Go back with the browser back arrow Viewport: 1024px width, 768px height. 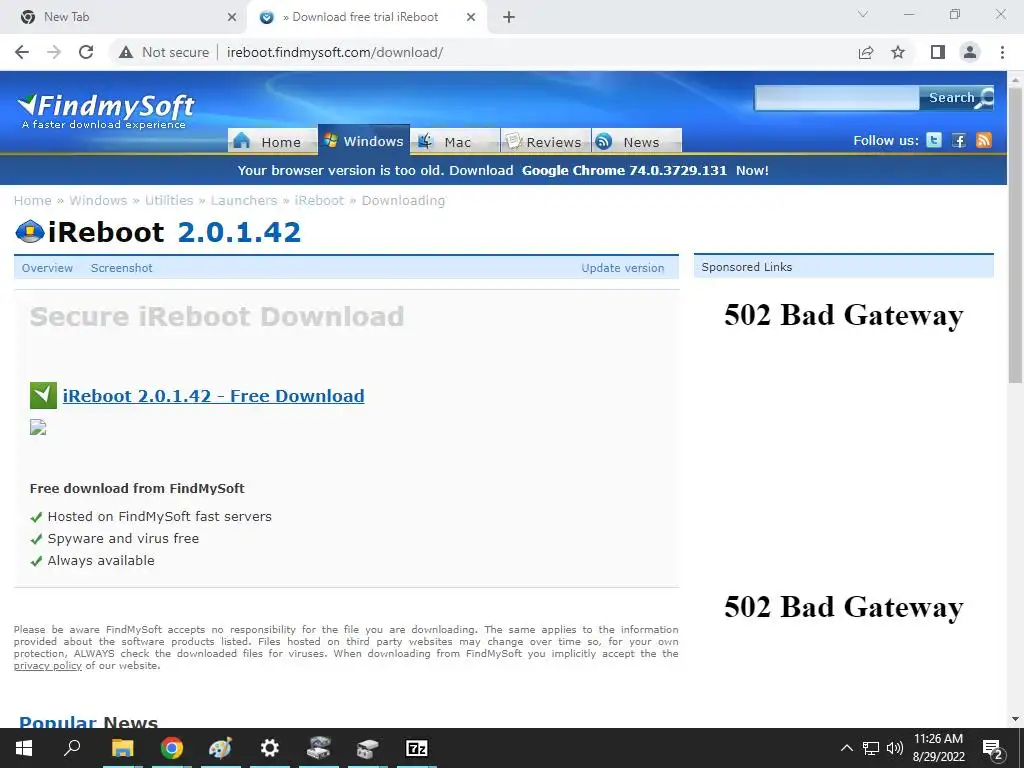(x=22, y=52)
